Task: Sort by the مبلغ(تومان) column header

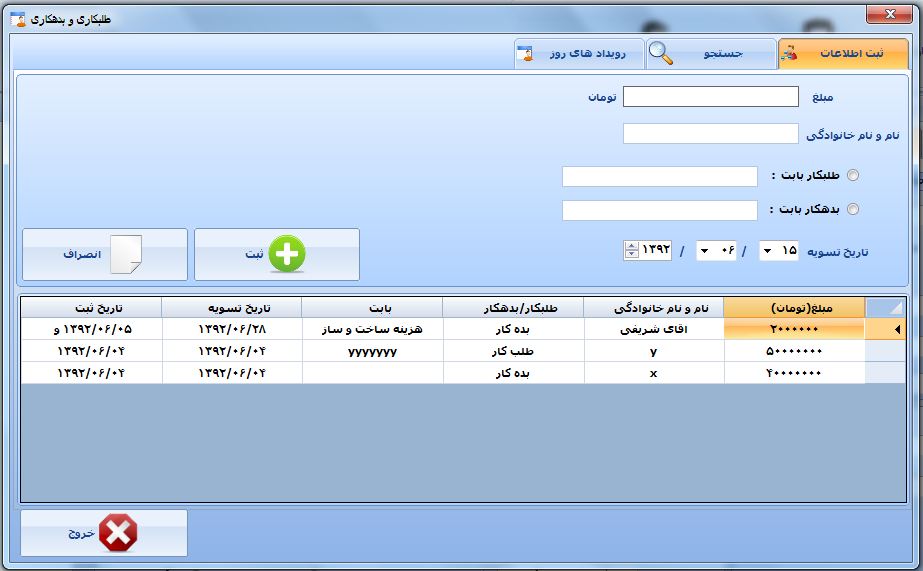Action: tap(794, 308)
